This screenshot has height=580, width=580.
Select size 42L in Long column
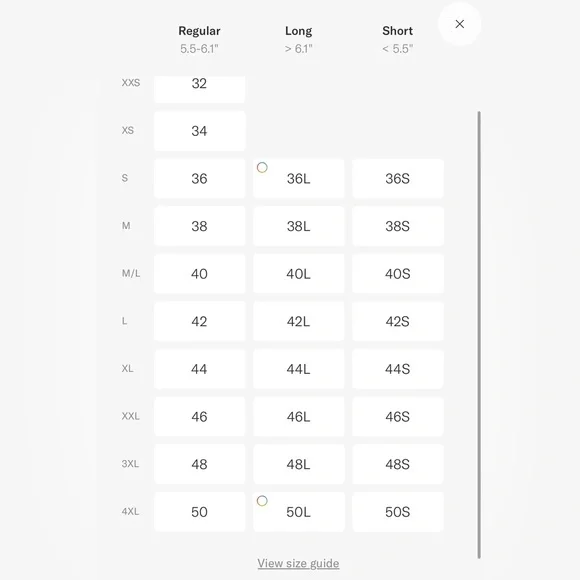pos(299,321)
